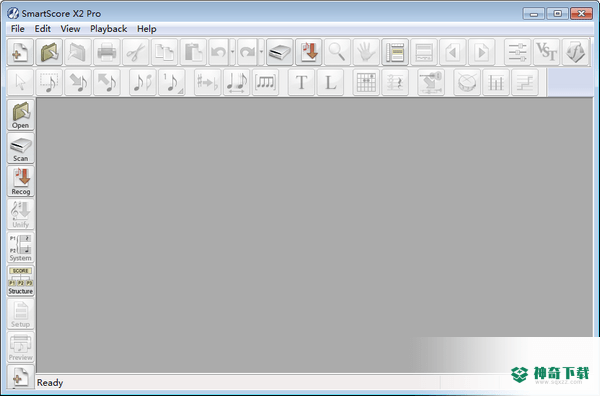This screenshot has height=396, width=600.
Task: Click the Ready status bar text
Action: coord(50,382)
